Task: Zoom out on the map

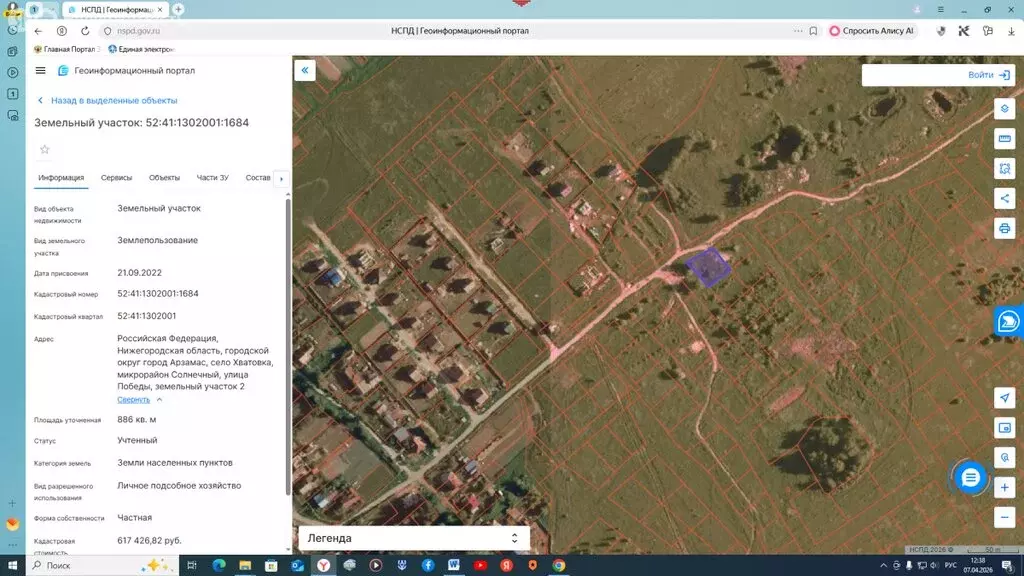Action: (x=1005, y=517)
